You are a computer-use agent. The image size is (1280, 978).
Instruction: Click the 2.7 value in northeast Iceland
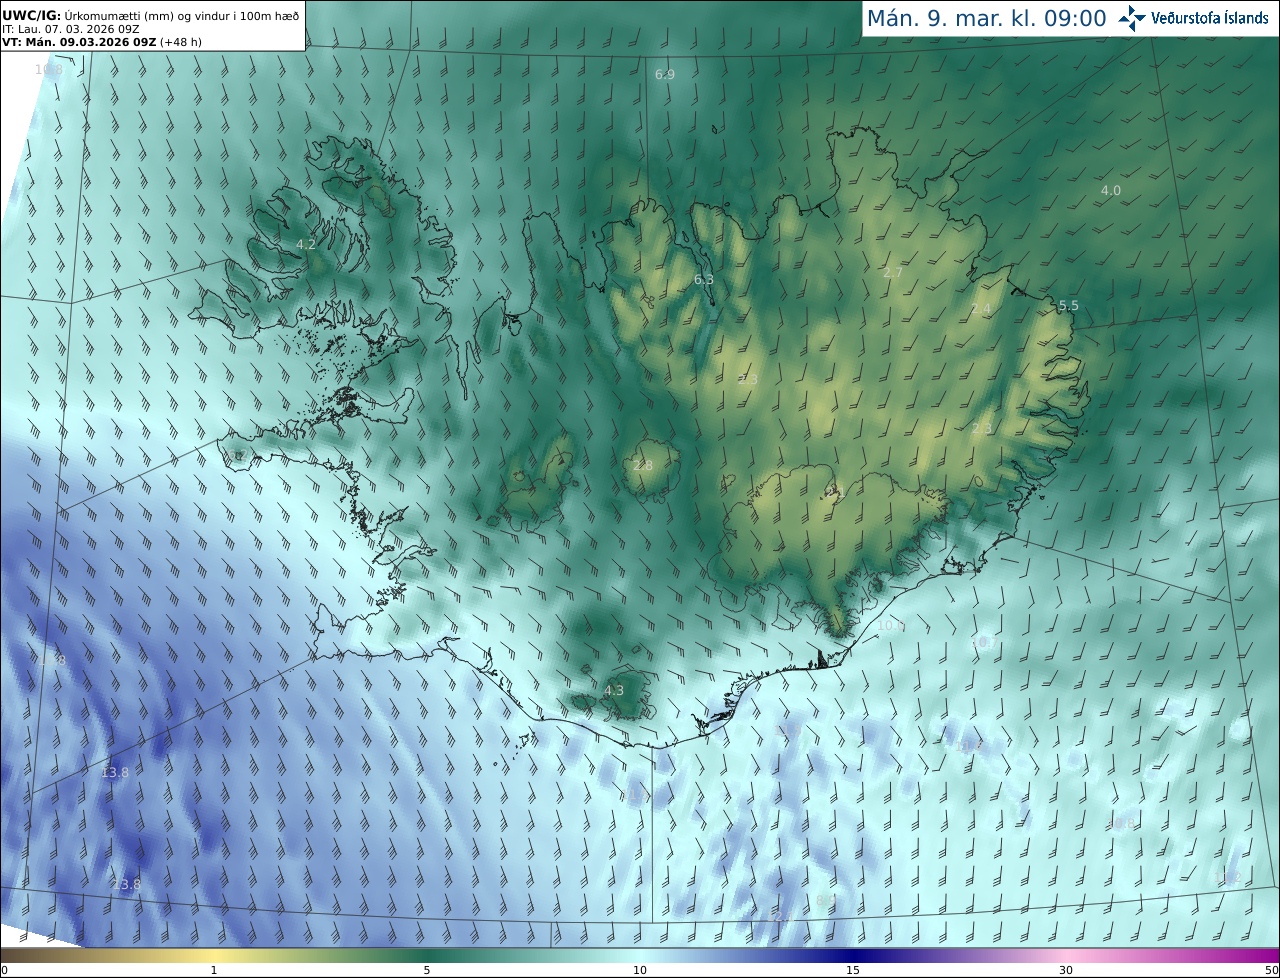(x=894, y=272)
